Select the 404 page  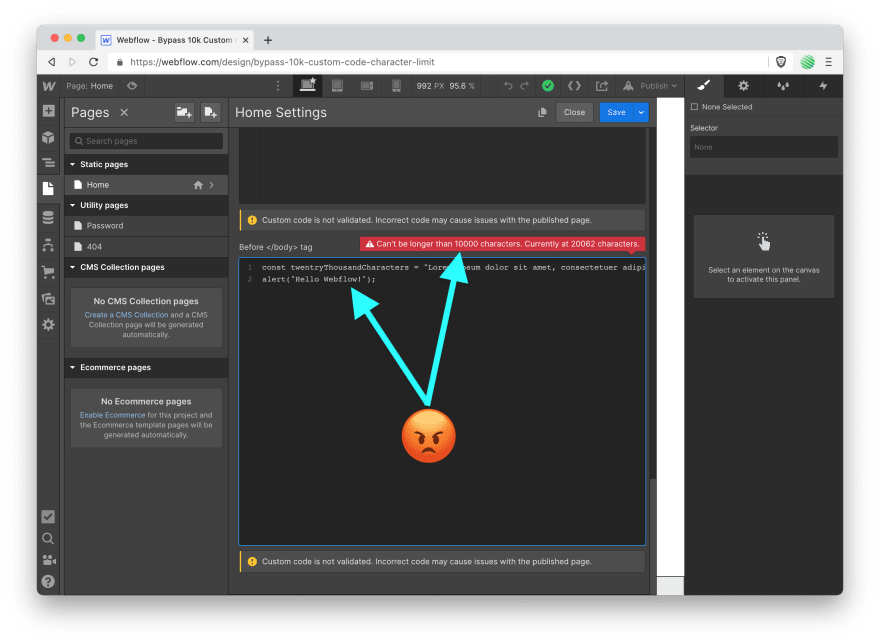click(146, 246)
